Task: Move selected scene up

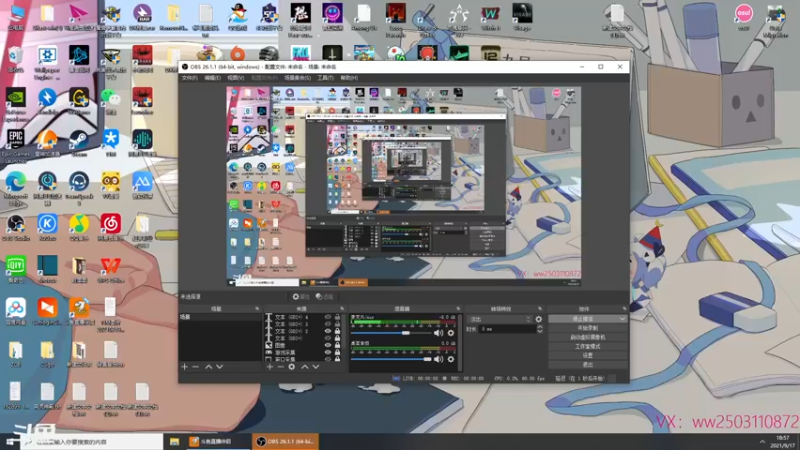Action: [209, 366]
